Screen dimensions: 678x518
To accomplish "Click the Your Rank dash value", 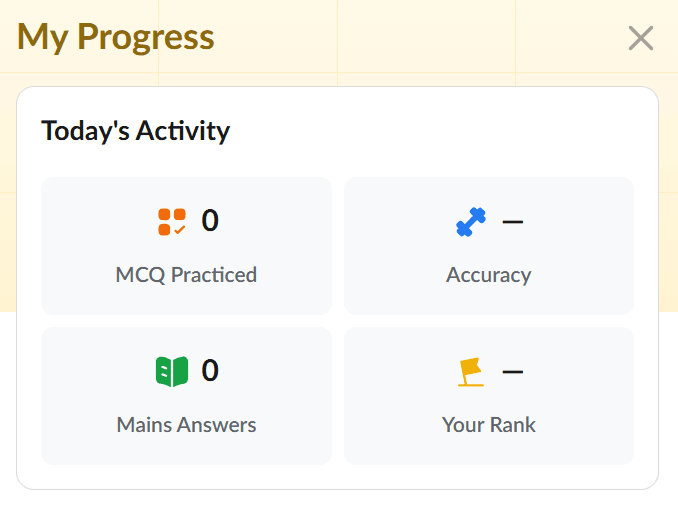I will (513, 372).
